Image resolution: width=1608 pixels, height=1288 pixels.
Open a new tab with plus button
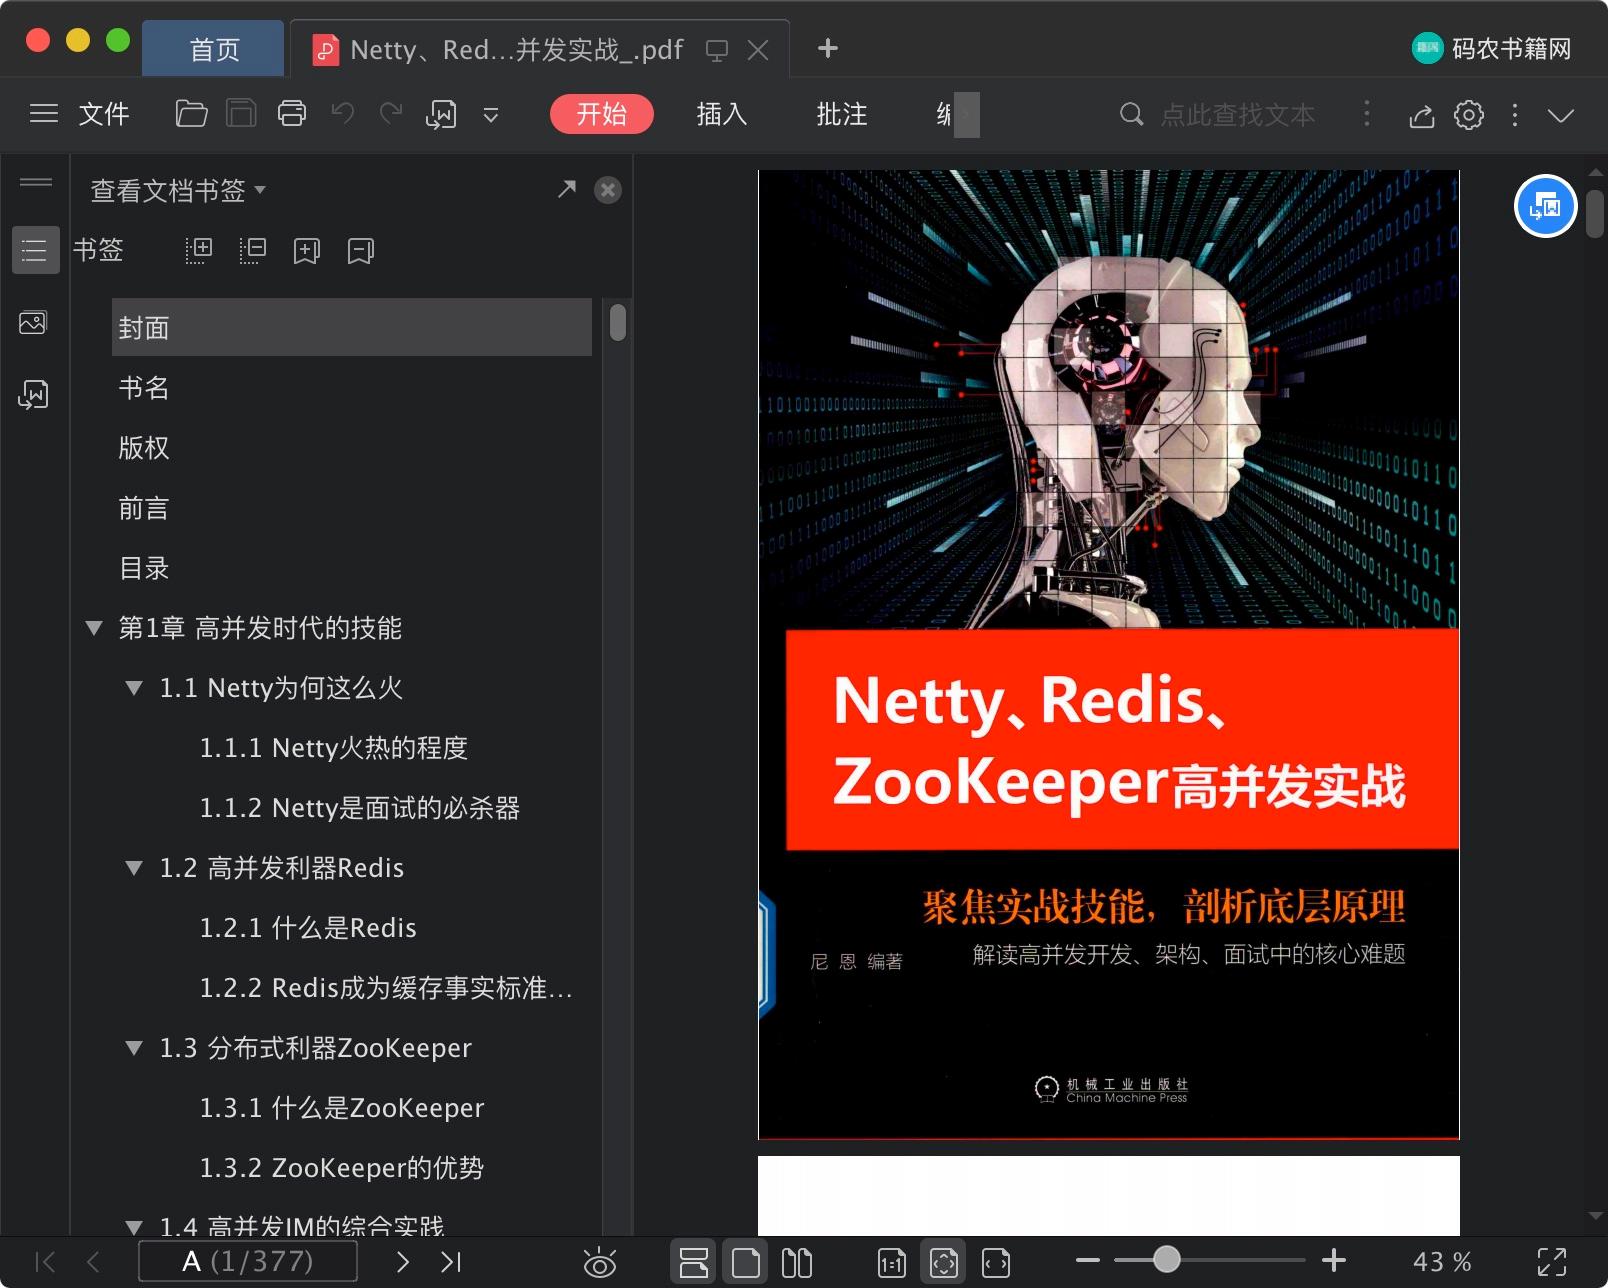(x=827, y=48)
